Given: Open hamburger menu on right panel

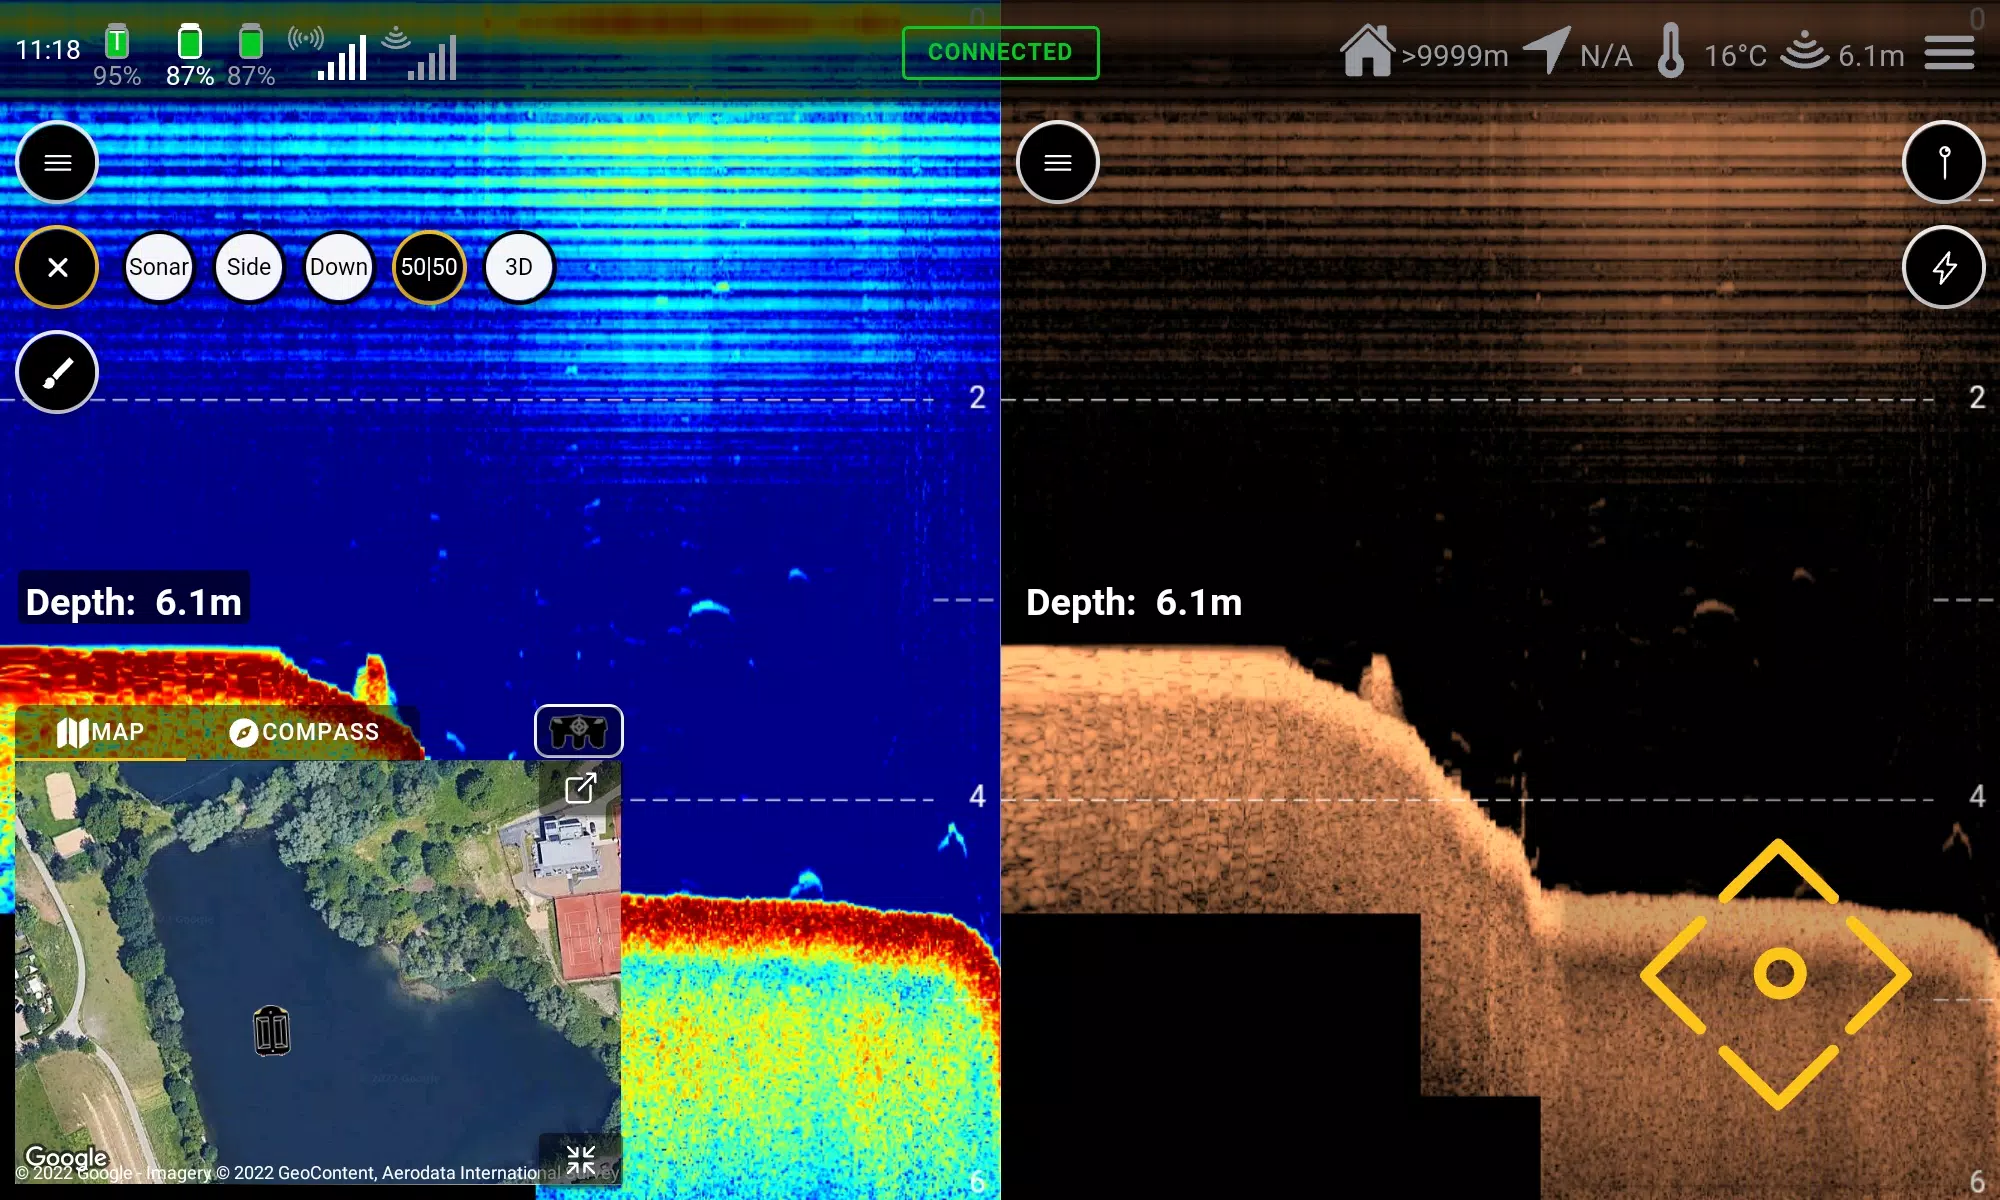Looking at the screenshot, I should click(1057, 161).
